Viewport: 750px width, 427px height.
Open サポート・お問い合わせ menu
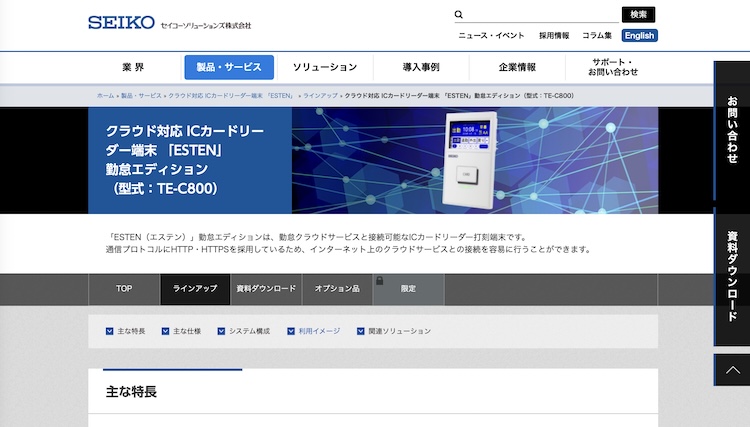(x=613, y=67)
